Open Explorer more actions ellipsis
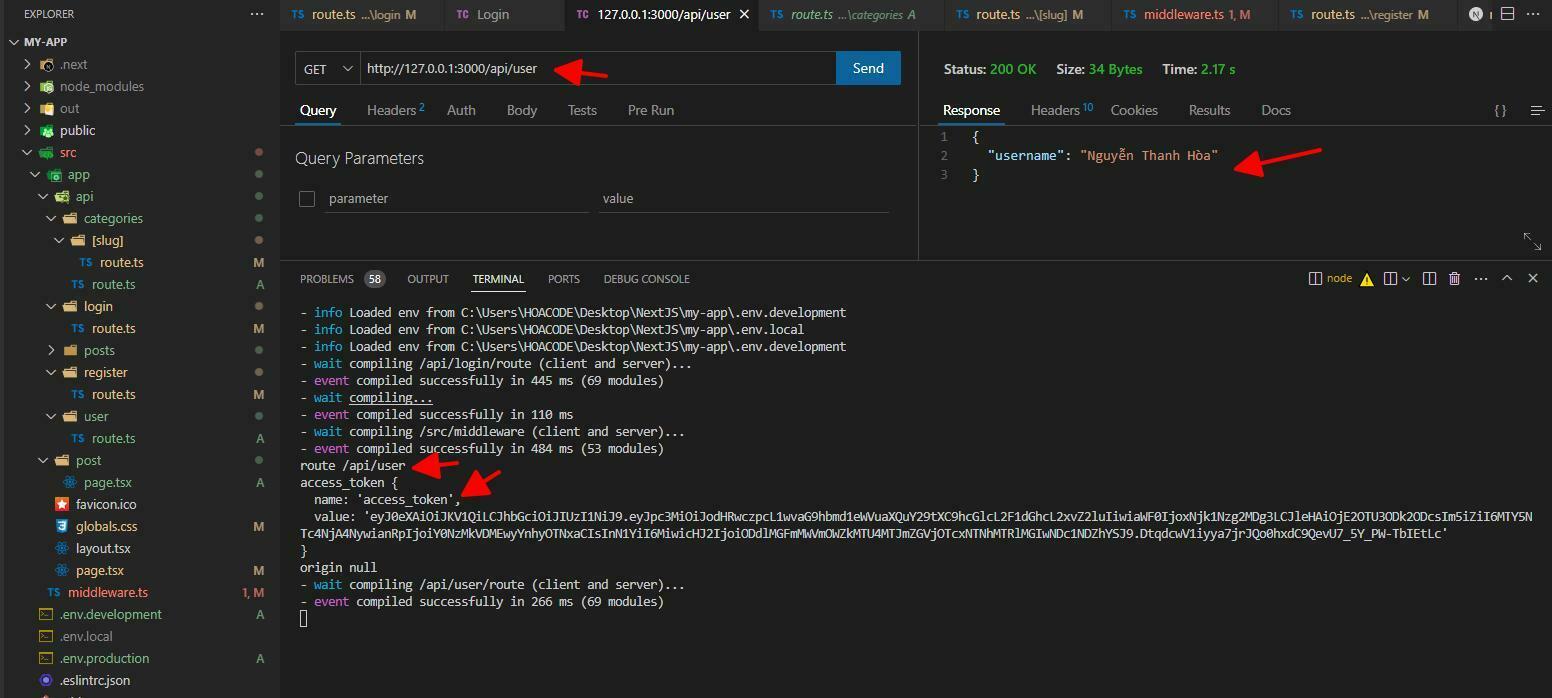 [x=257, y=13]
